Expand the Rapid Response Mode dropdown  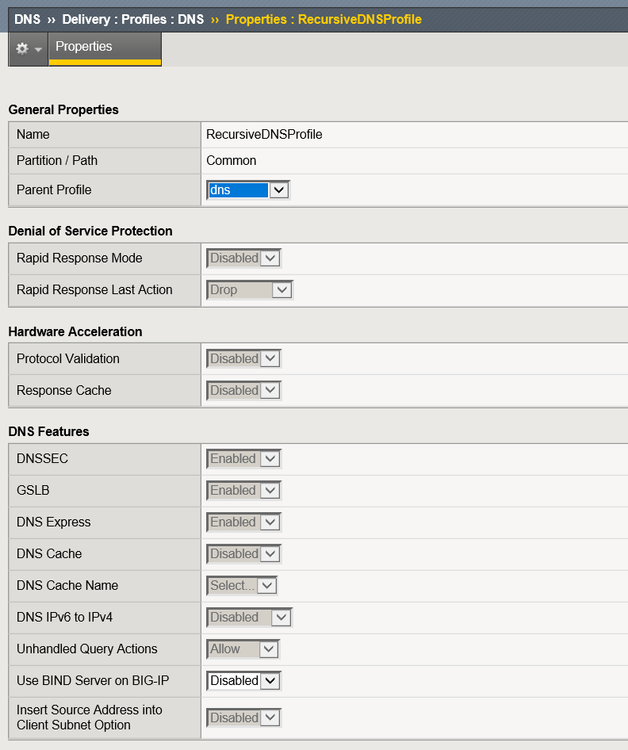244,258
